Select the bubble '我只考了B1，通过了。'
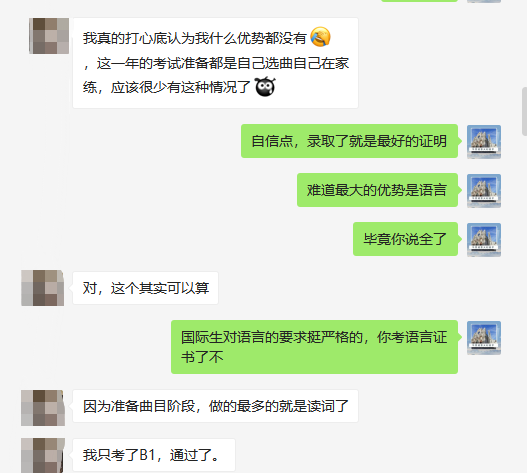Screen dimensions: 527x473 154,455
